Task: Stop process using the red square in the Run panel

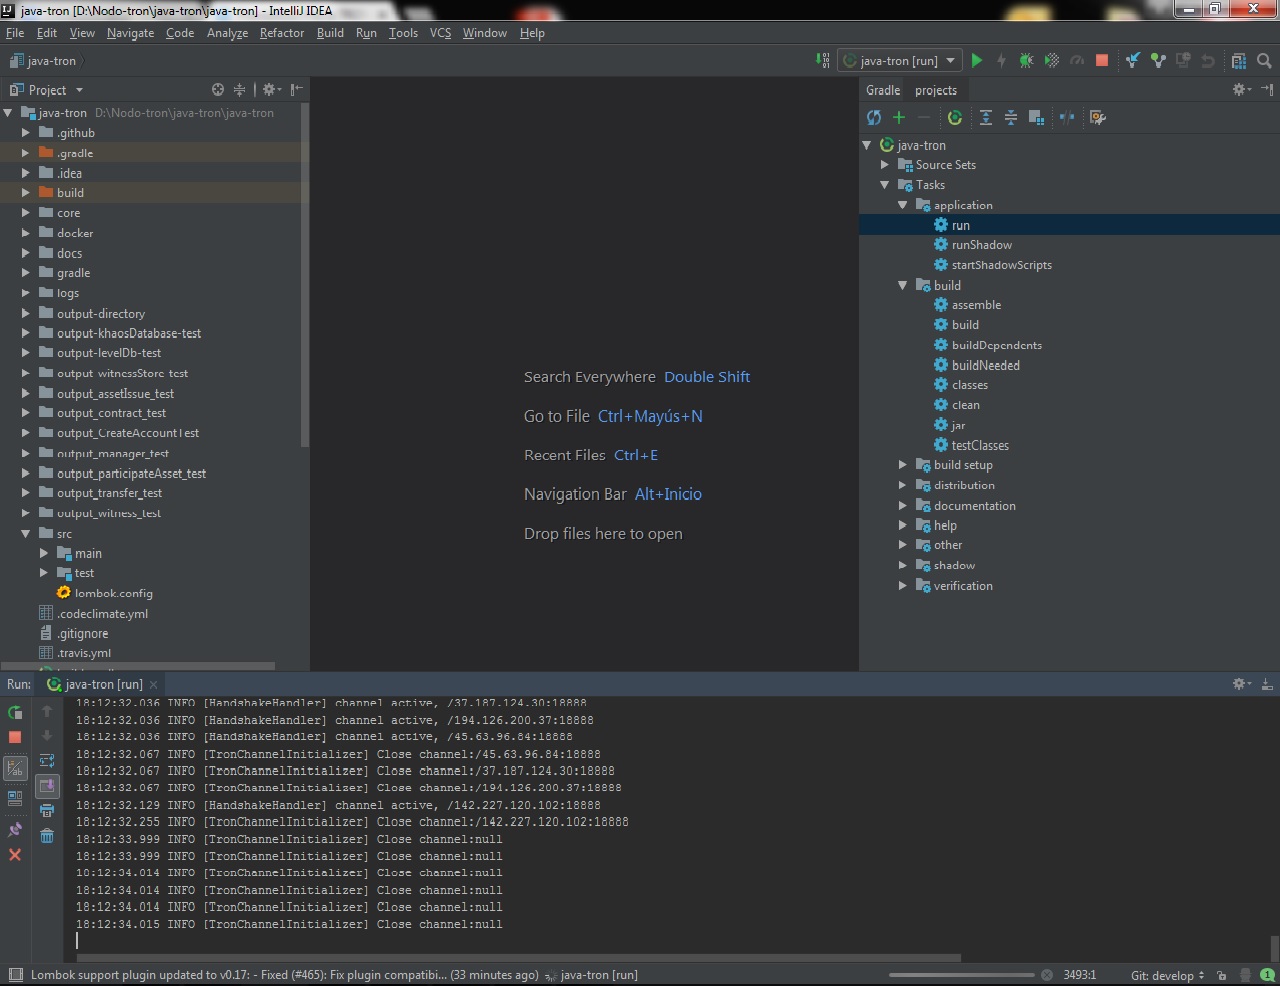Action: [x=15, y=737]
